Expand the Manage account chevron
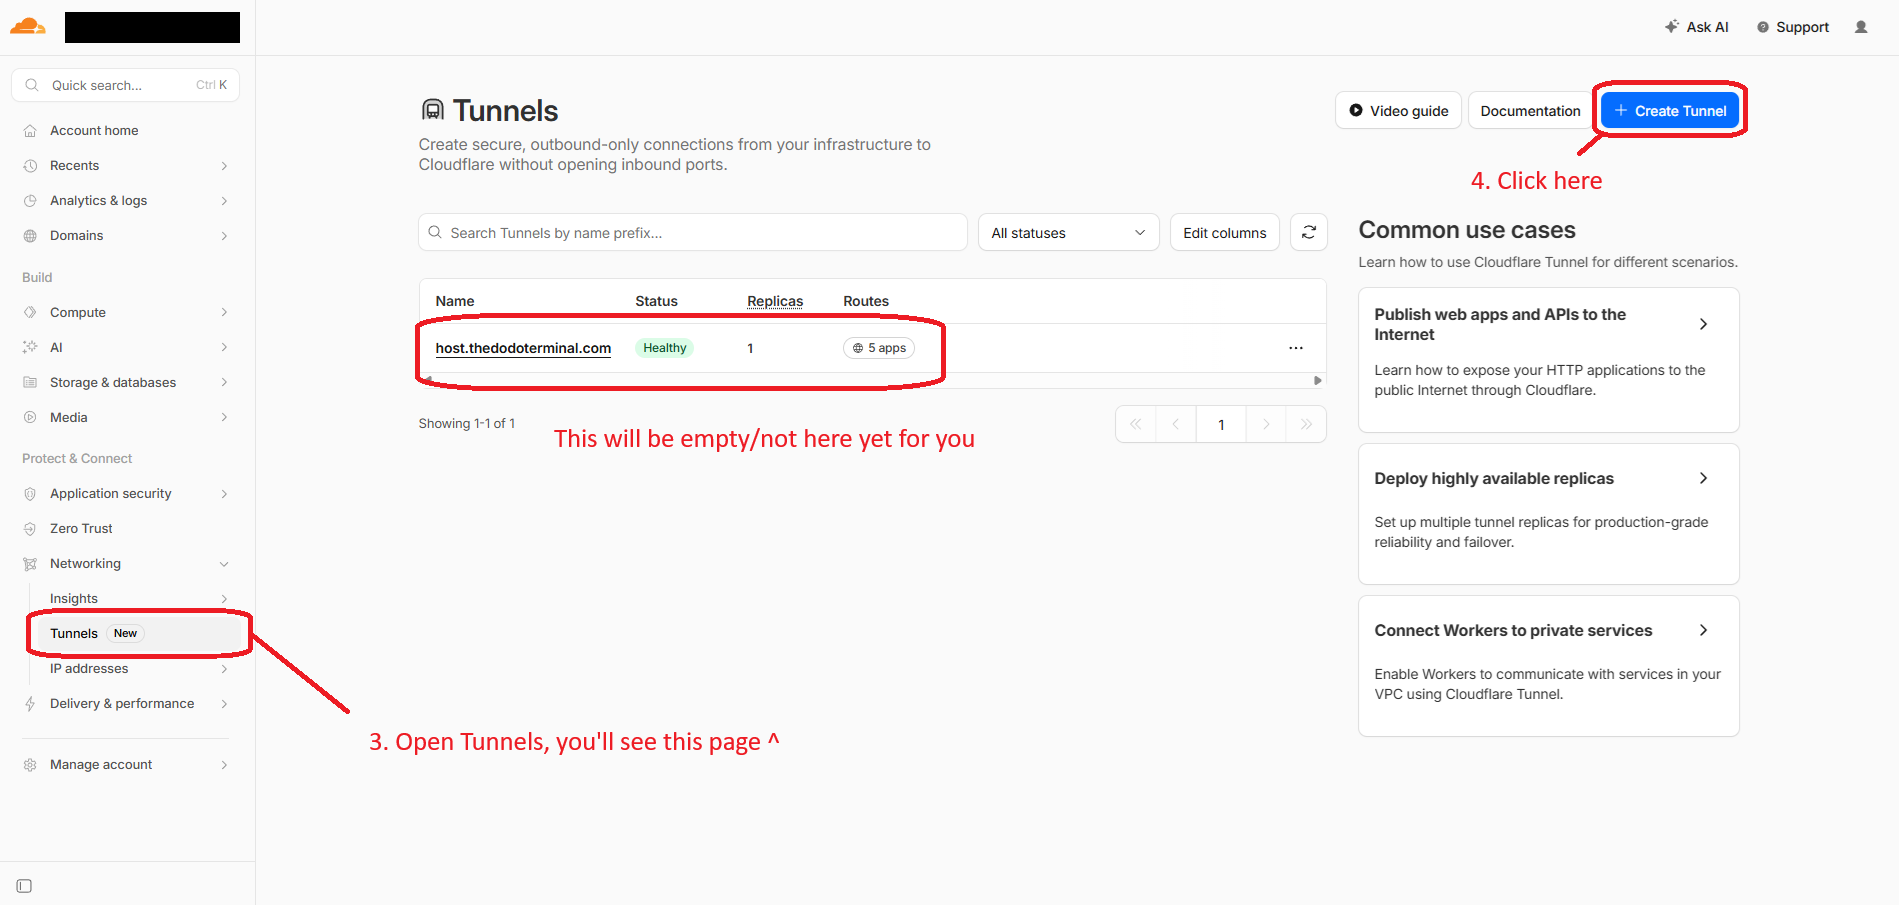1899x905 pixels. [224, 765]
